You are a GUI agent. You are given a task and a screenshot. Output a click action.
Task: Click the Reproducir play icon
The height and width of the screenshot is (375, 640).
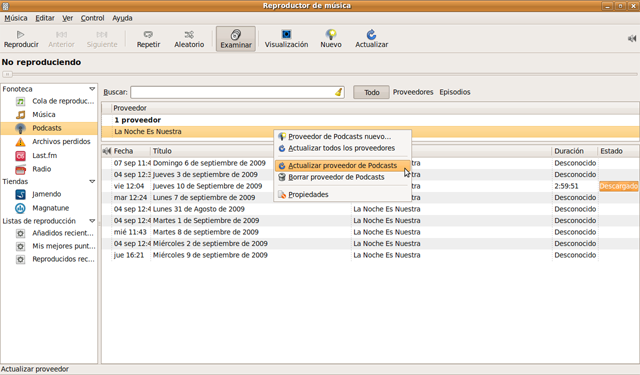(x=20, y=35)
